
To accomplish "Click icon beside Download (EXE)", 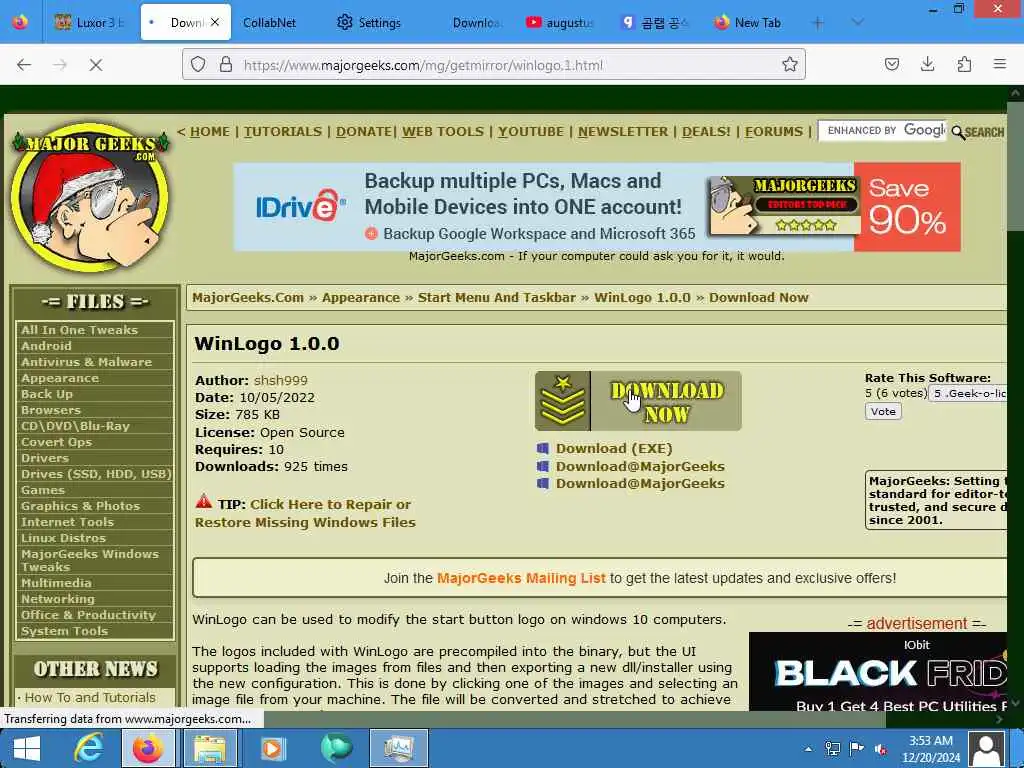I will click(543, 449).
